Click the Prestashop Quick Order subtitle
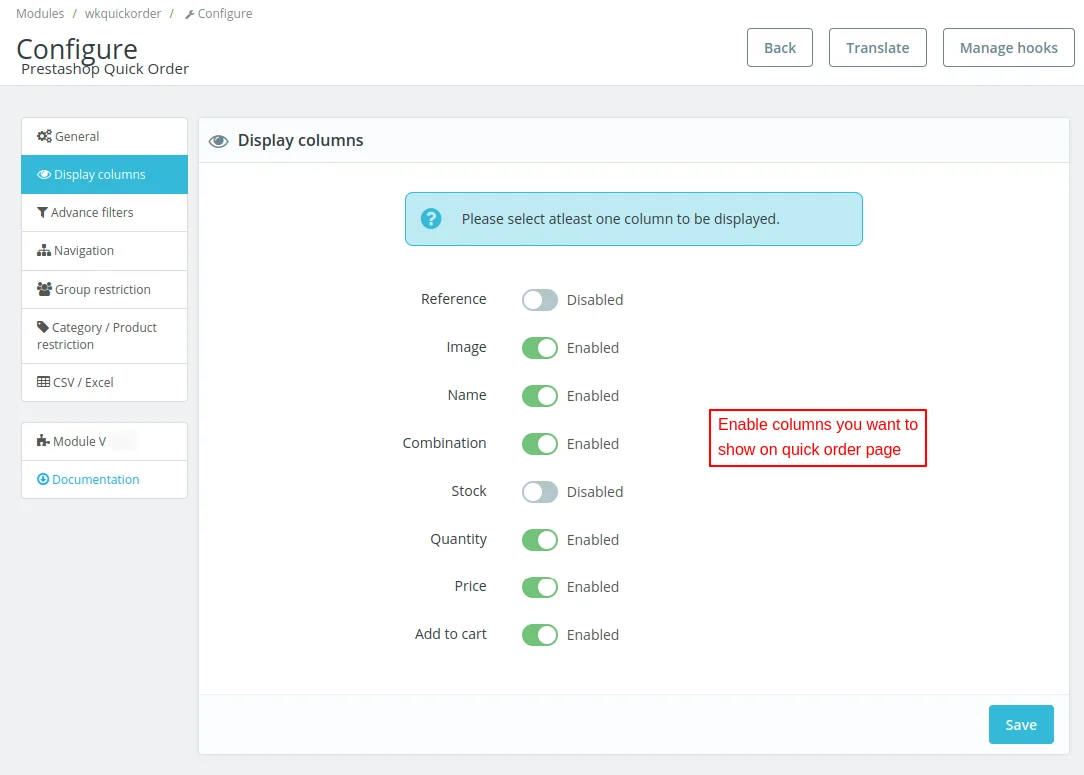 [105, 68]
